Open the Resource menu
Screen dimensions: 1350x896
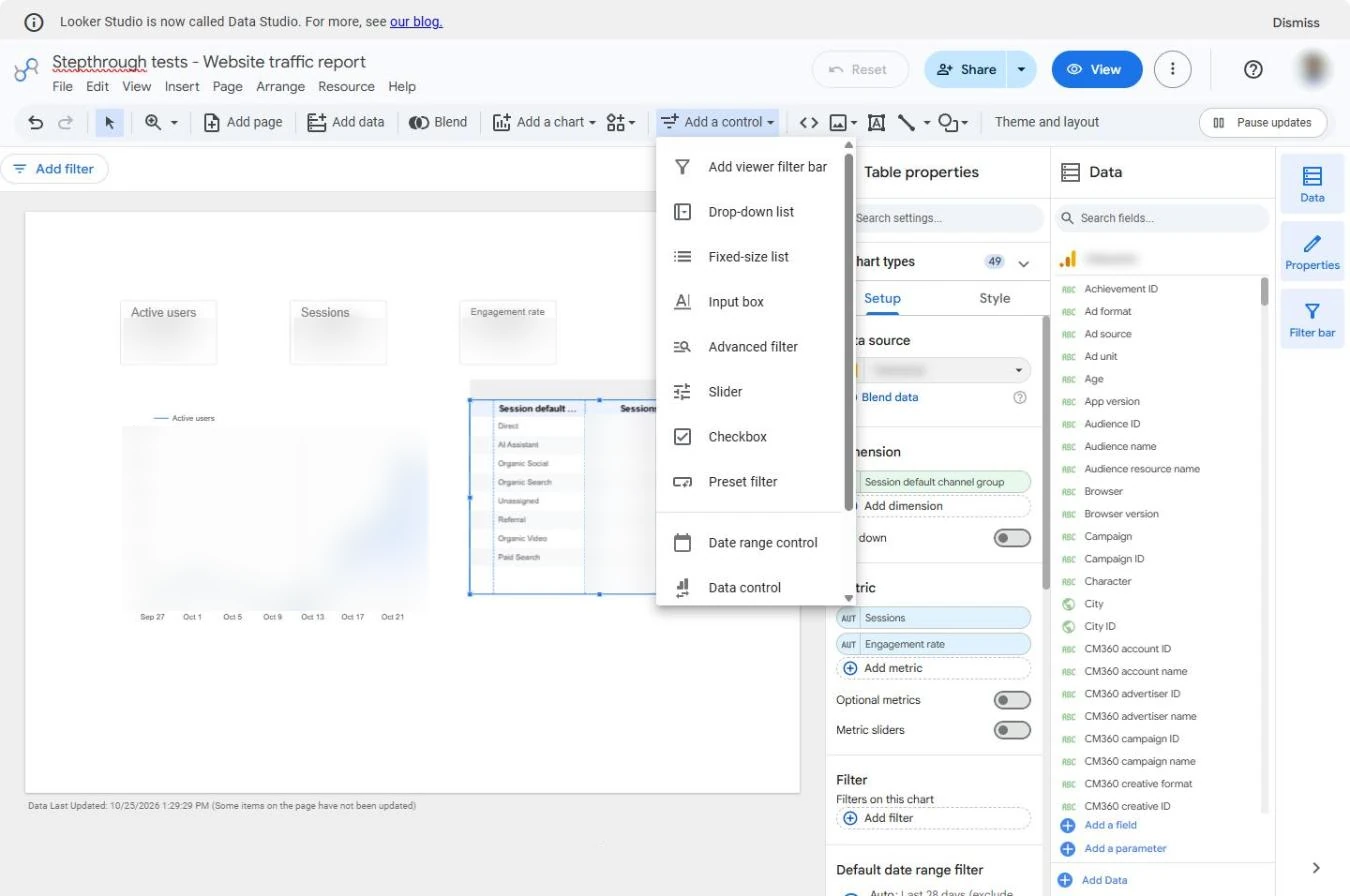point(346,87)
